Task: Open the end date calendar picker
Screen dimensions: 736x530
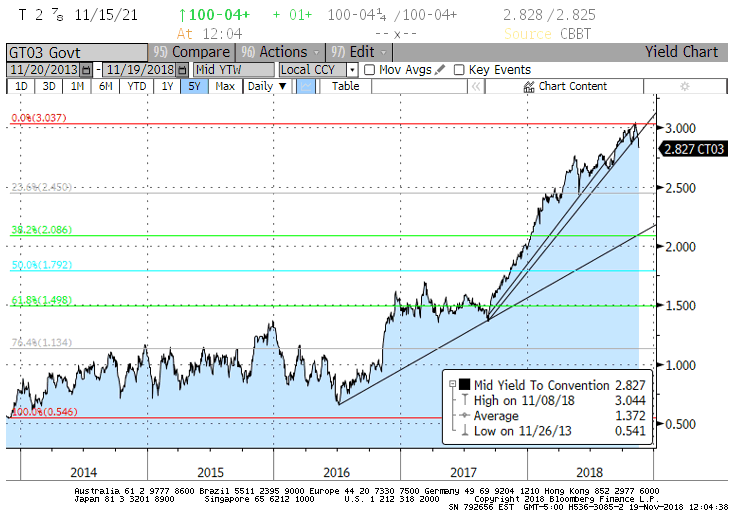Action: [183, 70]
